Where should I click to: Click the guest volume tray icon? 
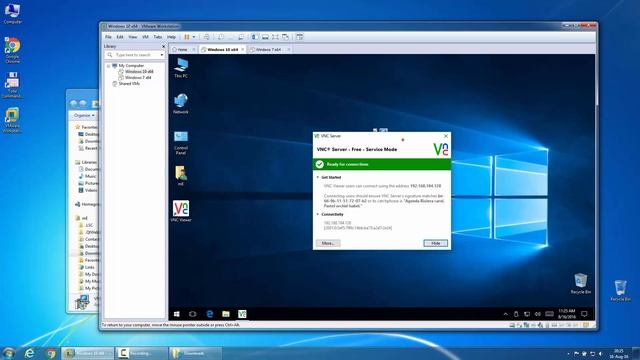click(538, 314)
